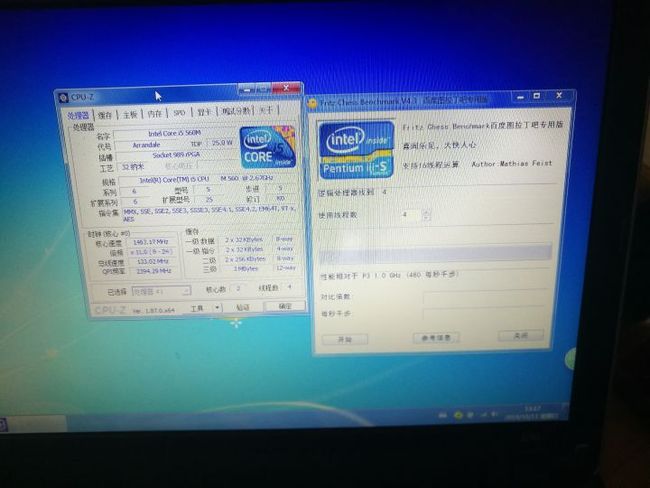
Task: Click the CPU-Z title bar icon
Action: [x=63, y=98]
